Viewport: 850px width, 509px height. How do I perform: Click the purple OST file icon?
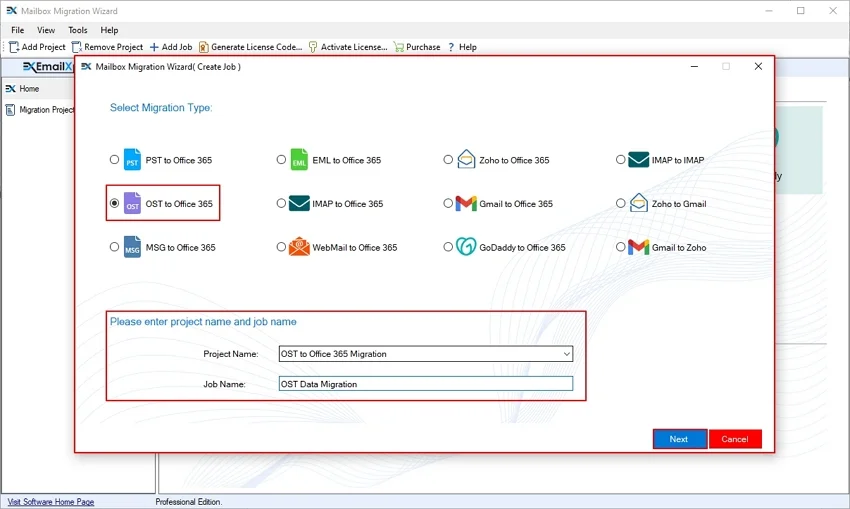point(132,203)
